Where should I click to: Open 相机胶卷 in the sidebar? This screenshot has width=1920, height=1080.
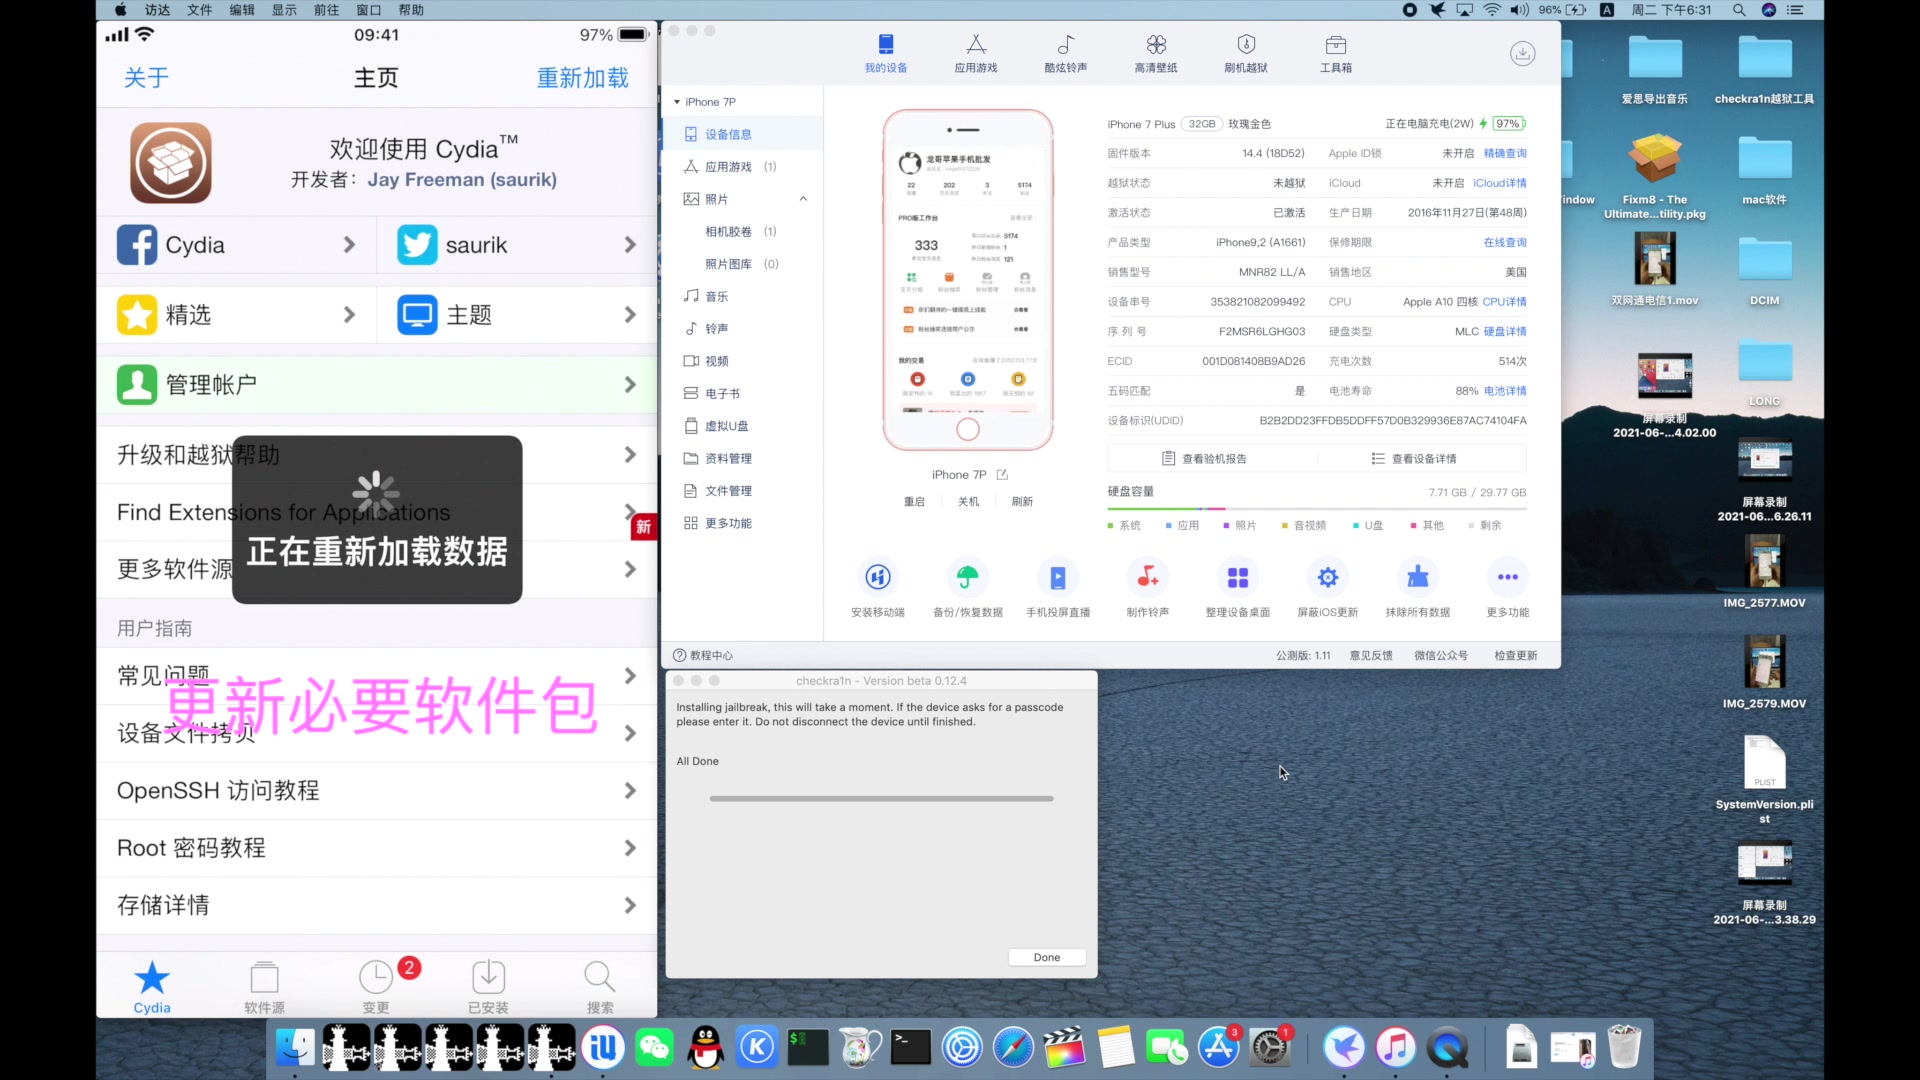tap(742, 231)
